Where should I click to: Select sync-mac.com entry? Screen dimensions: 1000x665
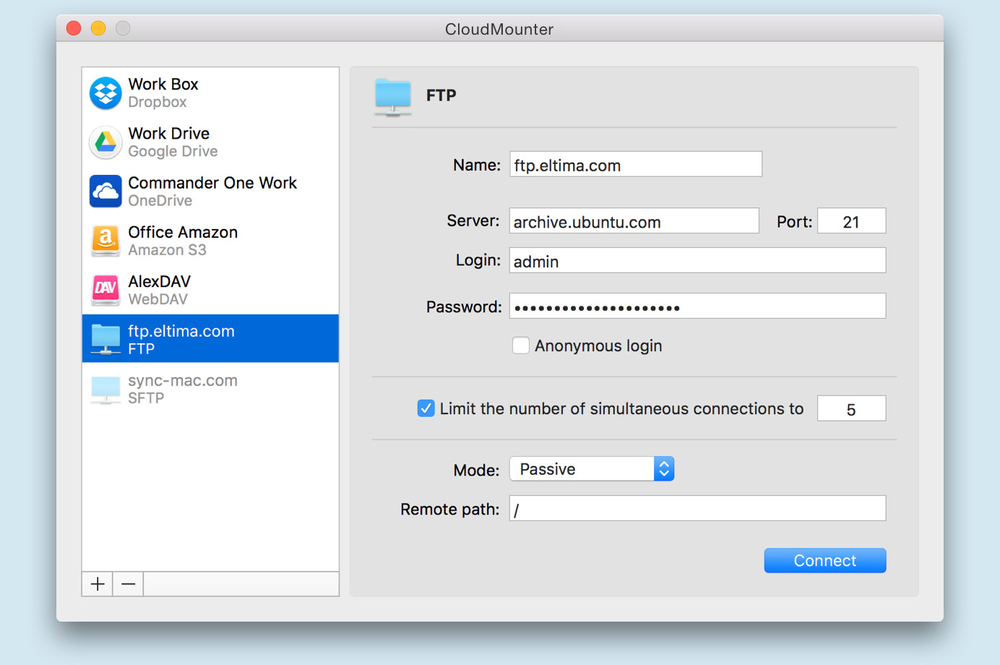tap(210, 388)
